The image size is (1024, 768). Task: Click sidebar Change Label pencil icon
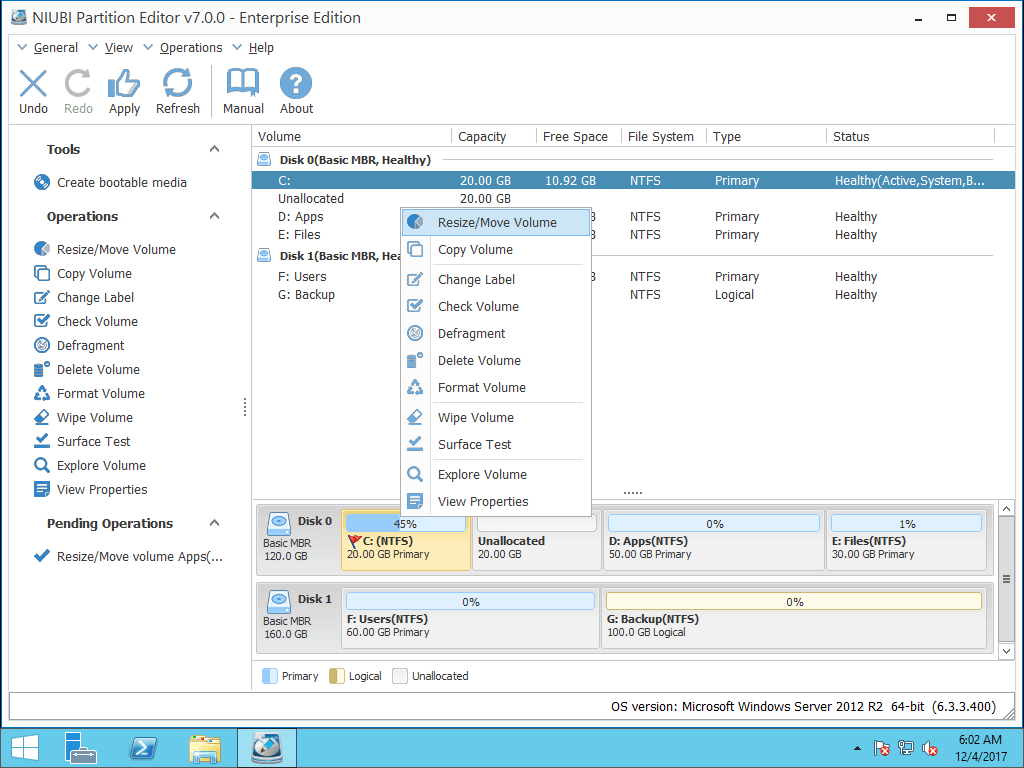click(42, 297)
